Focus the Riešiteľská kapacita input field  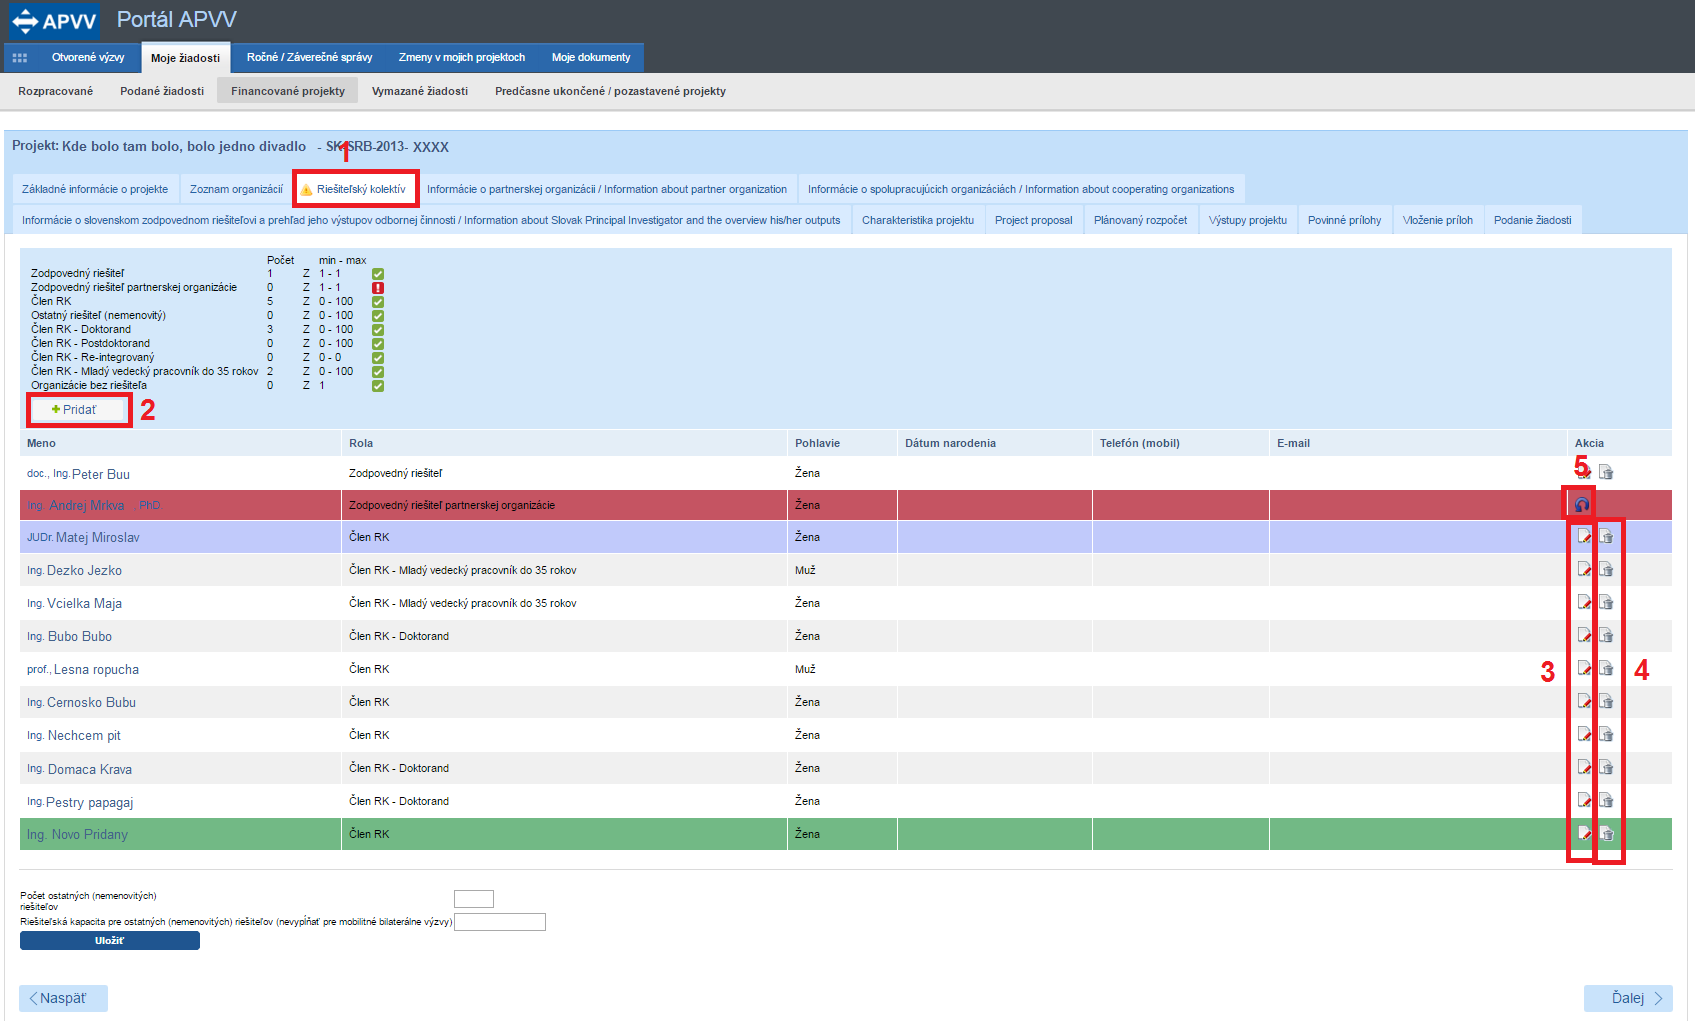[x=500, y=922]
